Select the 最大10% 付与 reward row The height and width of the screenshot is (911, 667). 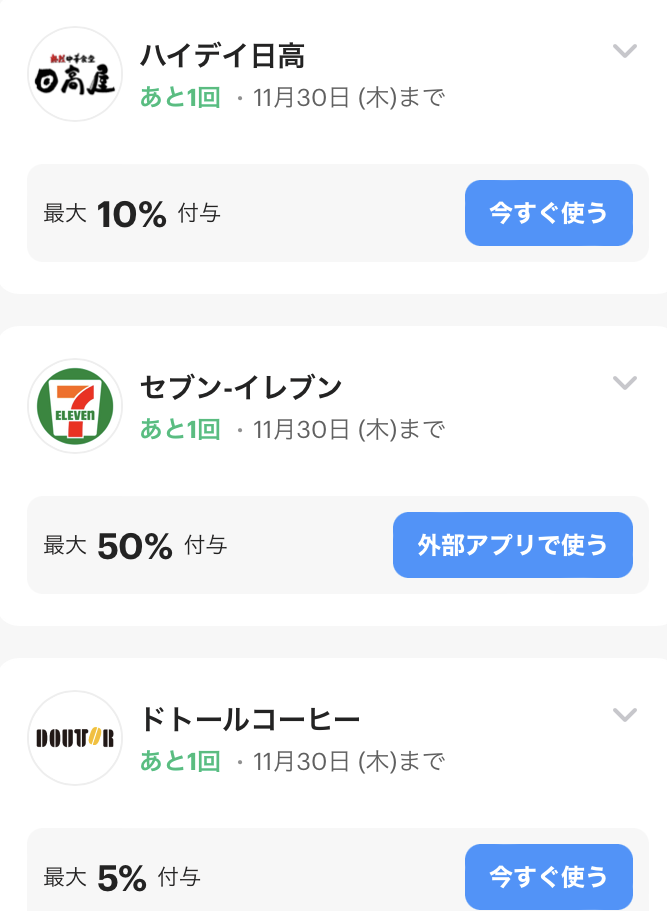pyautogui.click(x=338, y=213)
